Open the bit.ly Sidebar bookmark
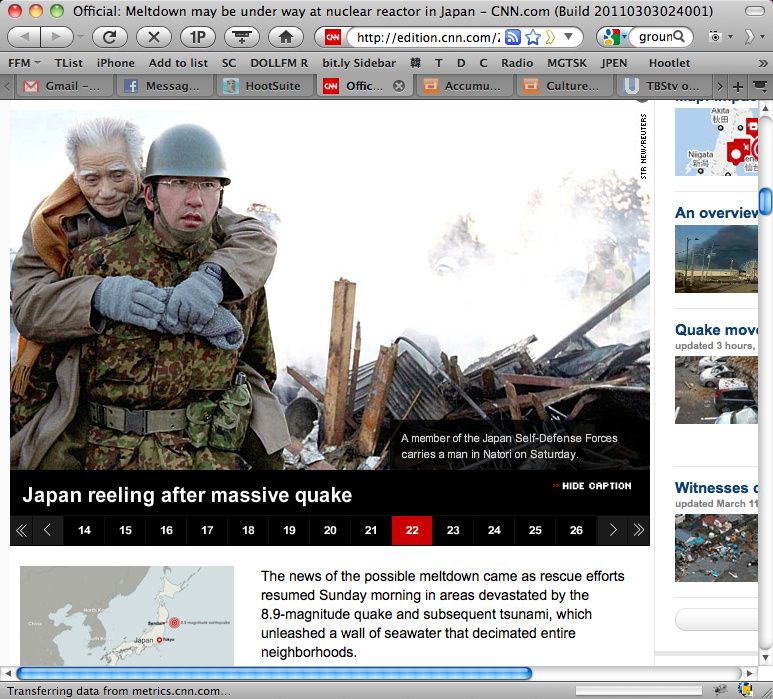The image size is (773, 699). tap(359, 62)
